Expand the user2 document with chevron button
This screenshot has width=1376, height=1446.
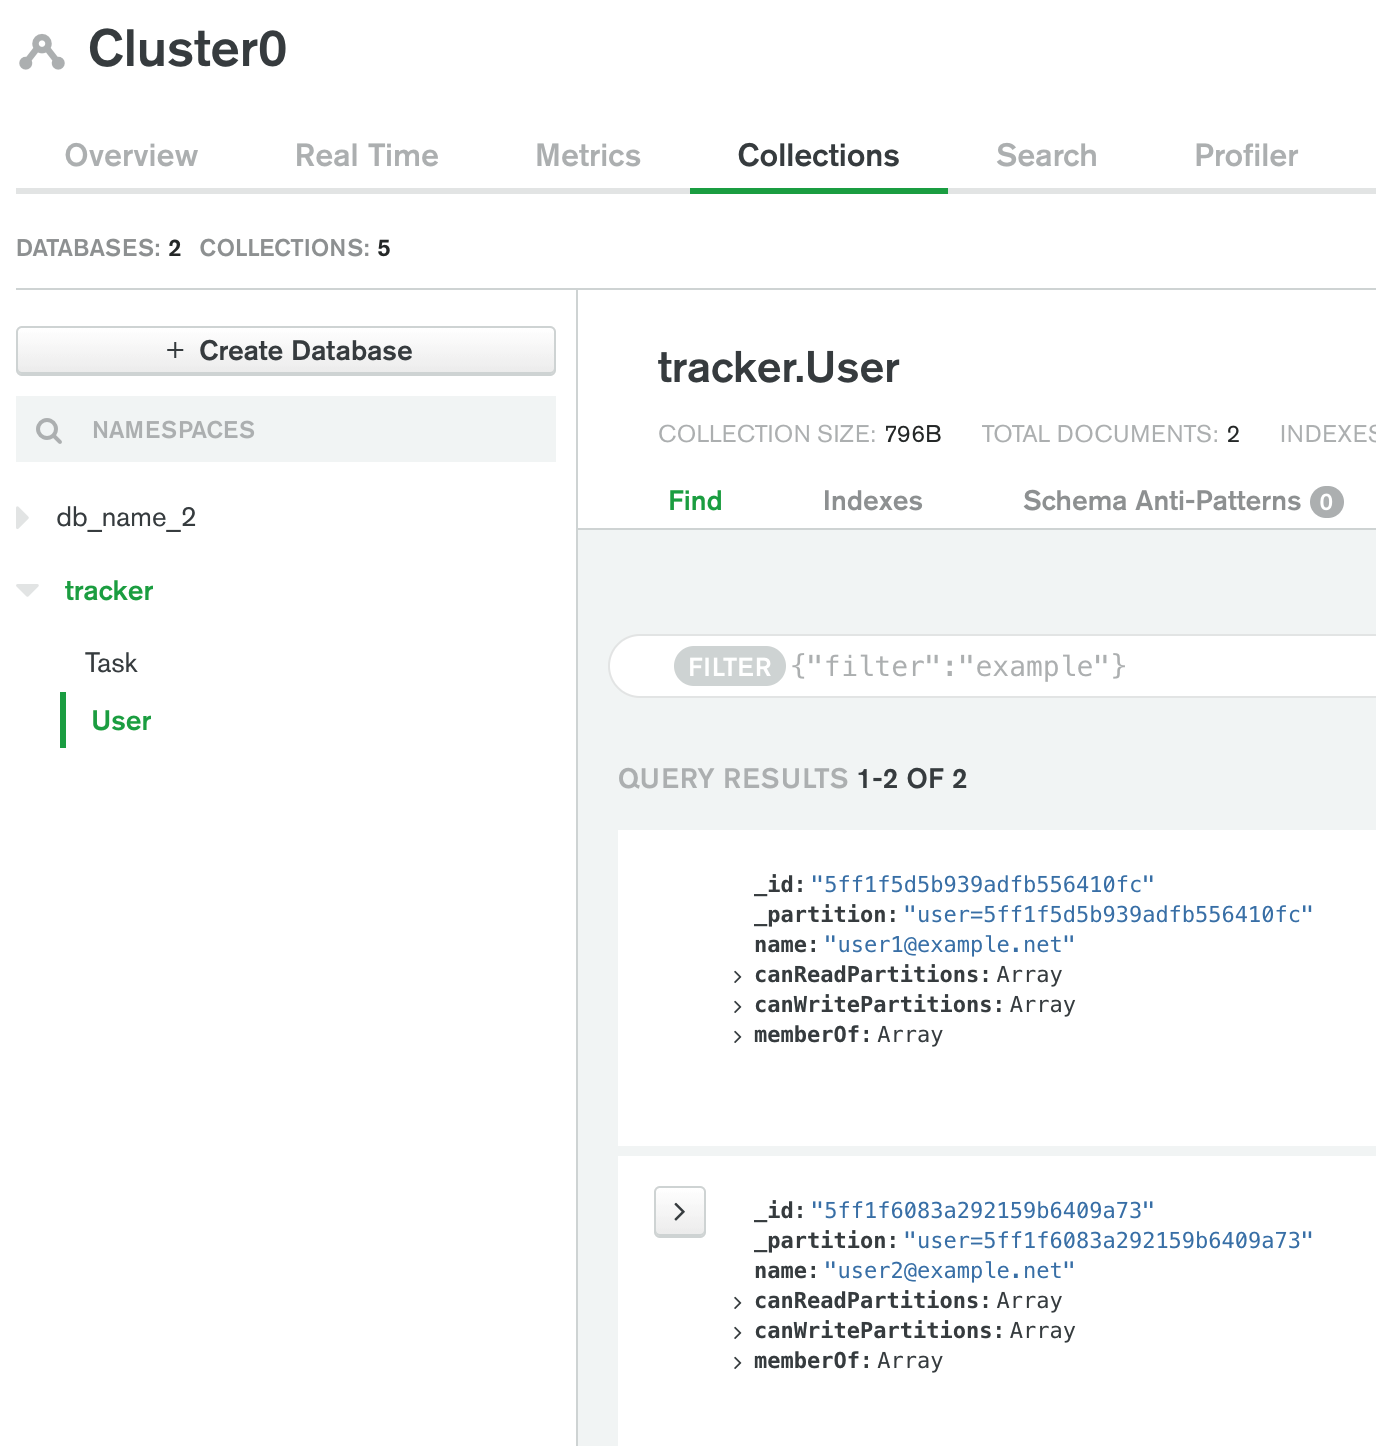tap(680, 1212)
